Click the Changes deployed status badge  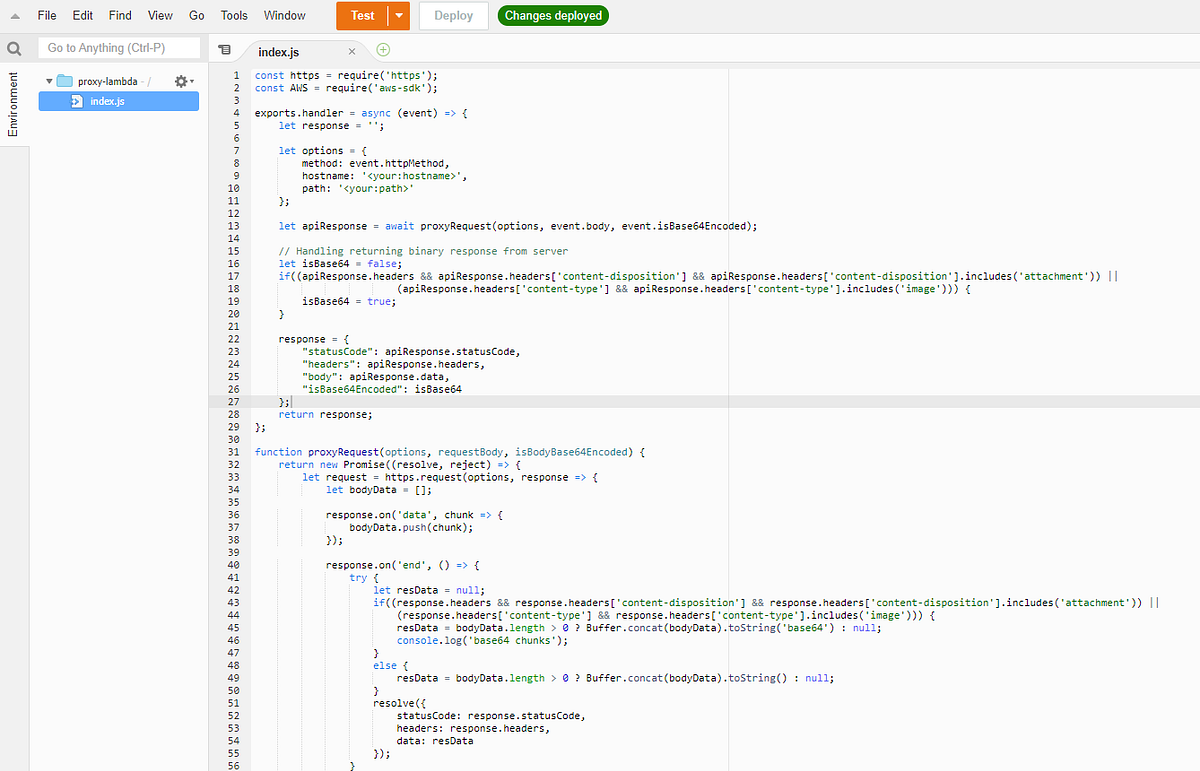[553, 16]
